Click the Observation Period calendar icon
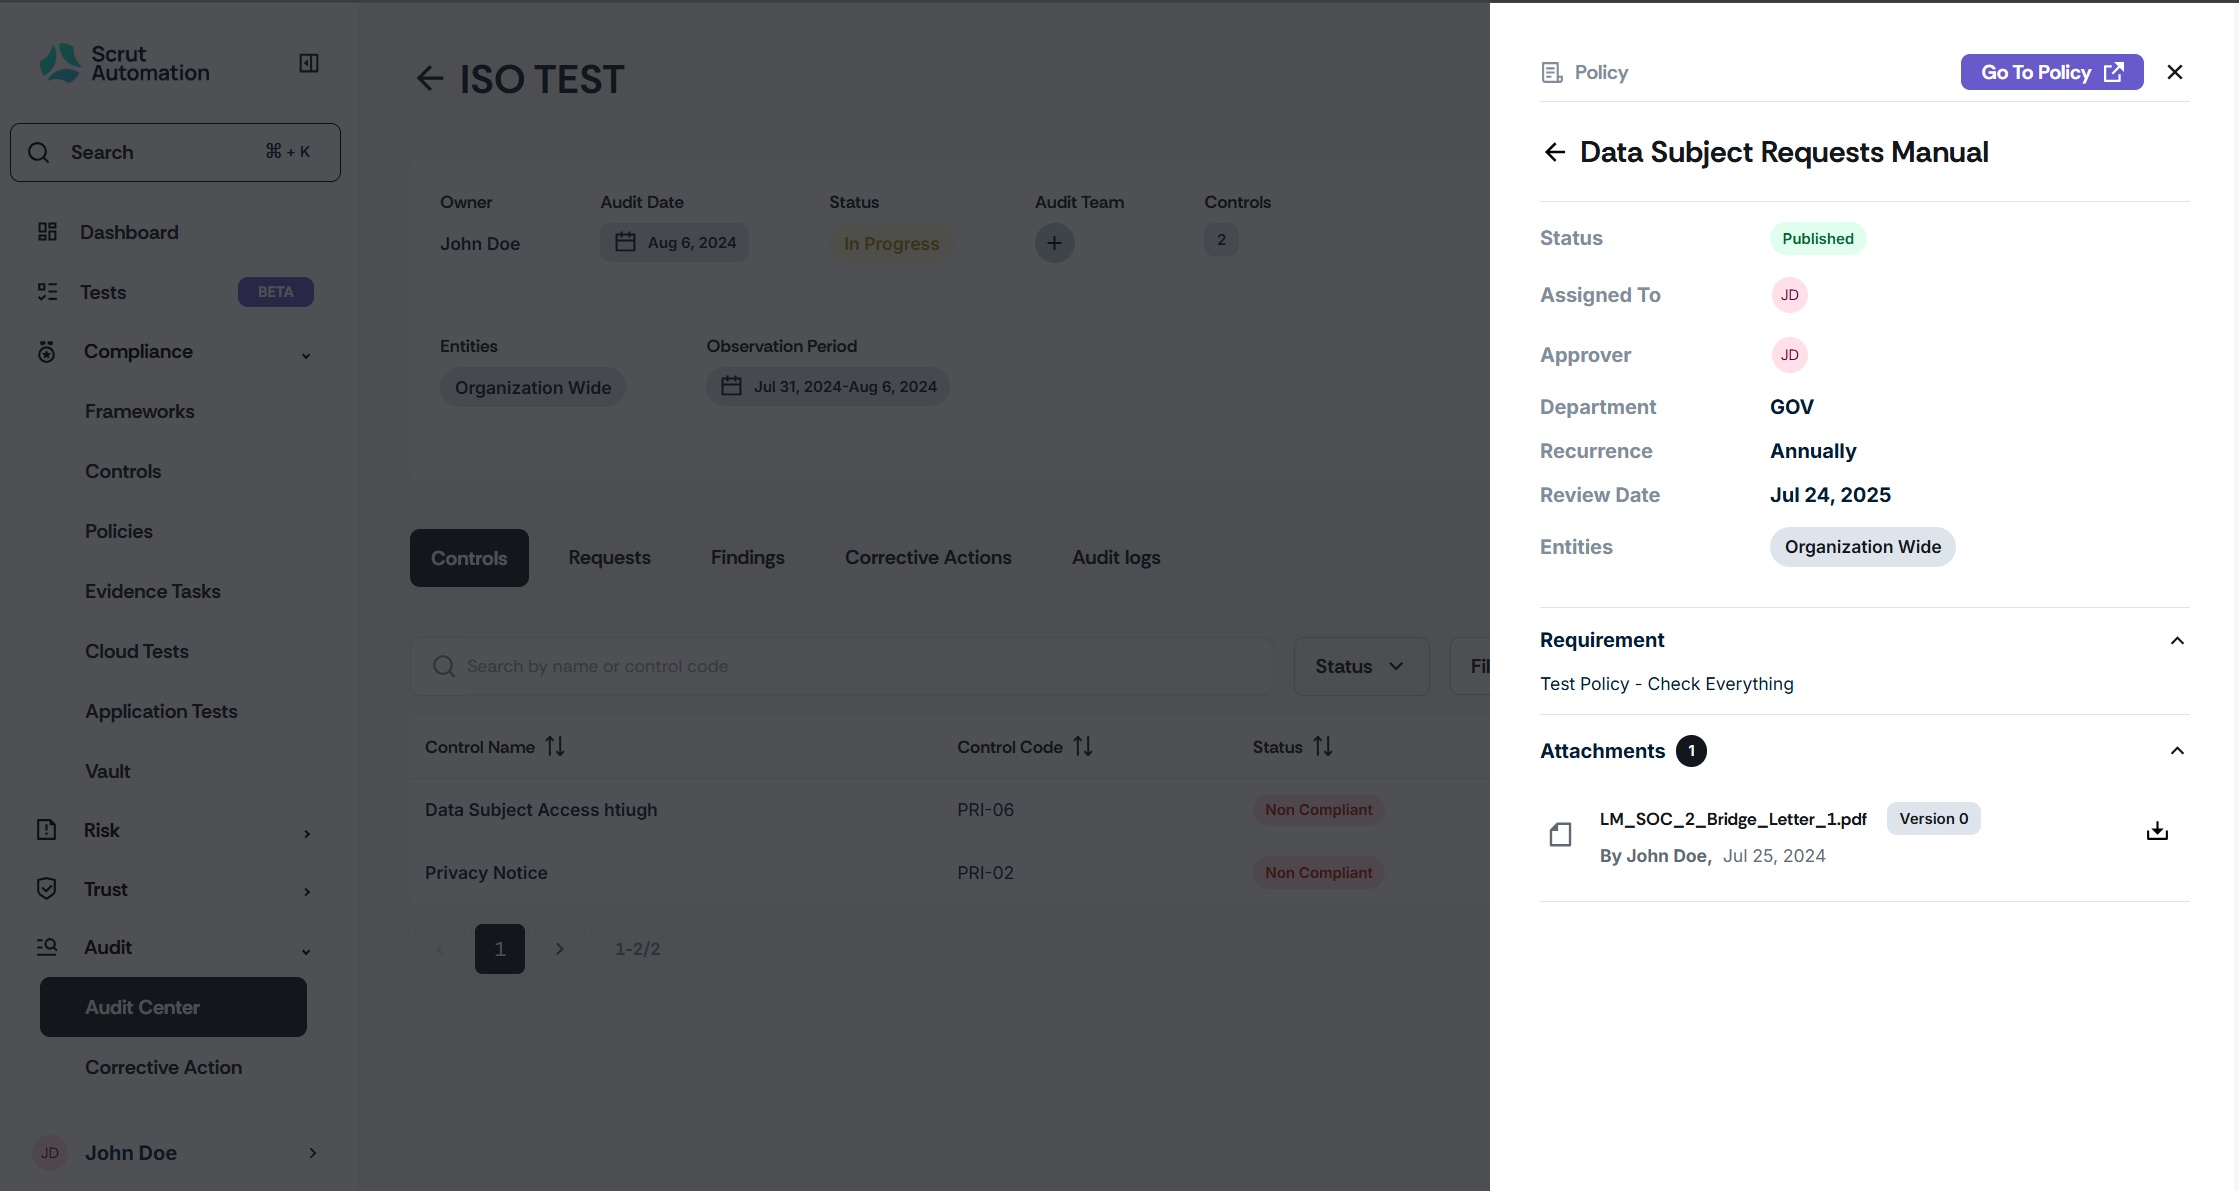This screenshot has height=1191, width=2239. [x=731, y=386]
